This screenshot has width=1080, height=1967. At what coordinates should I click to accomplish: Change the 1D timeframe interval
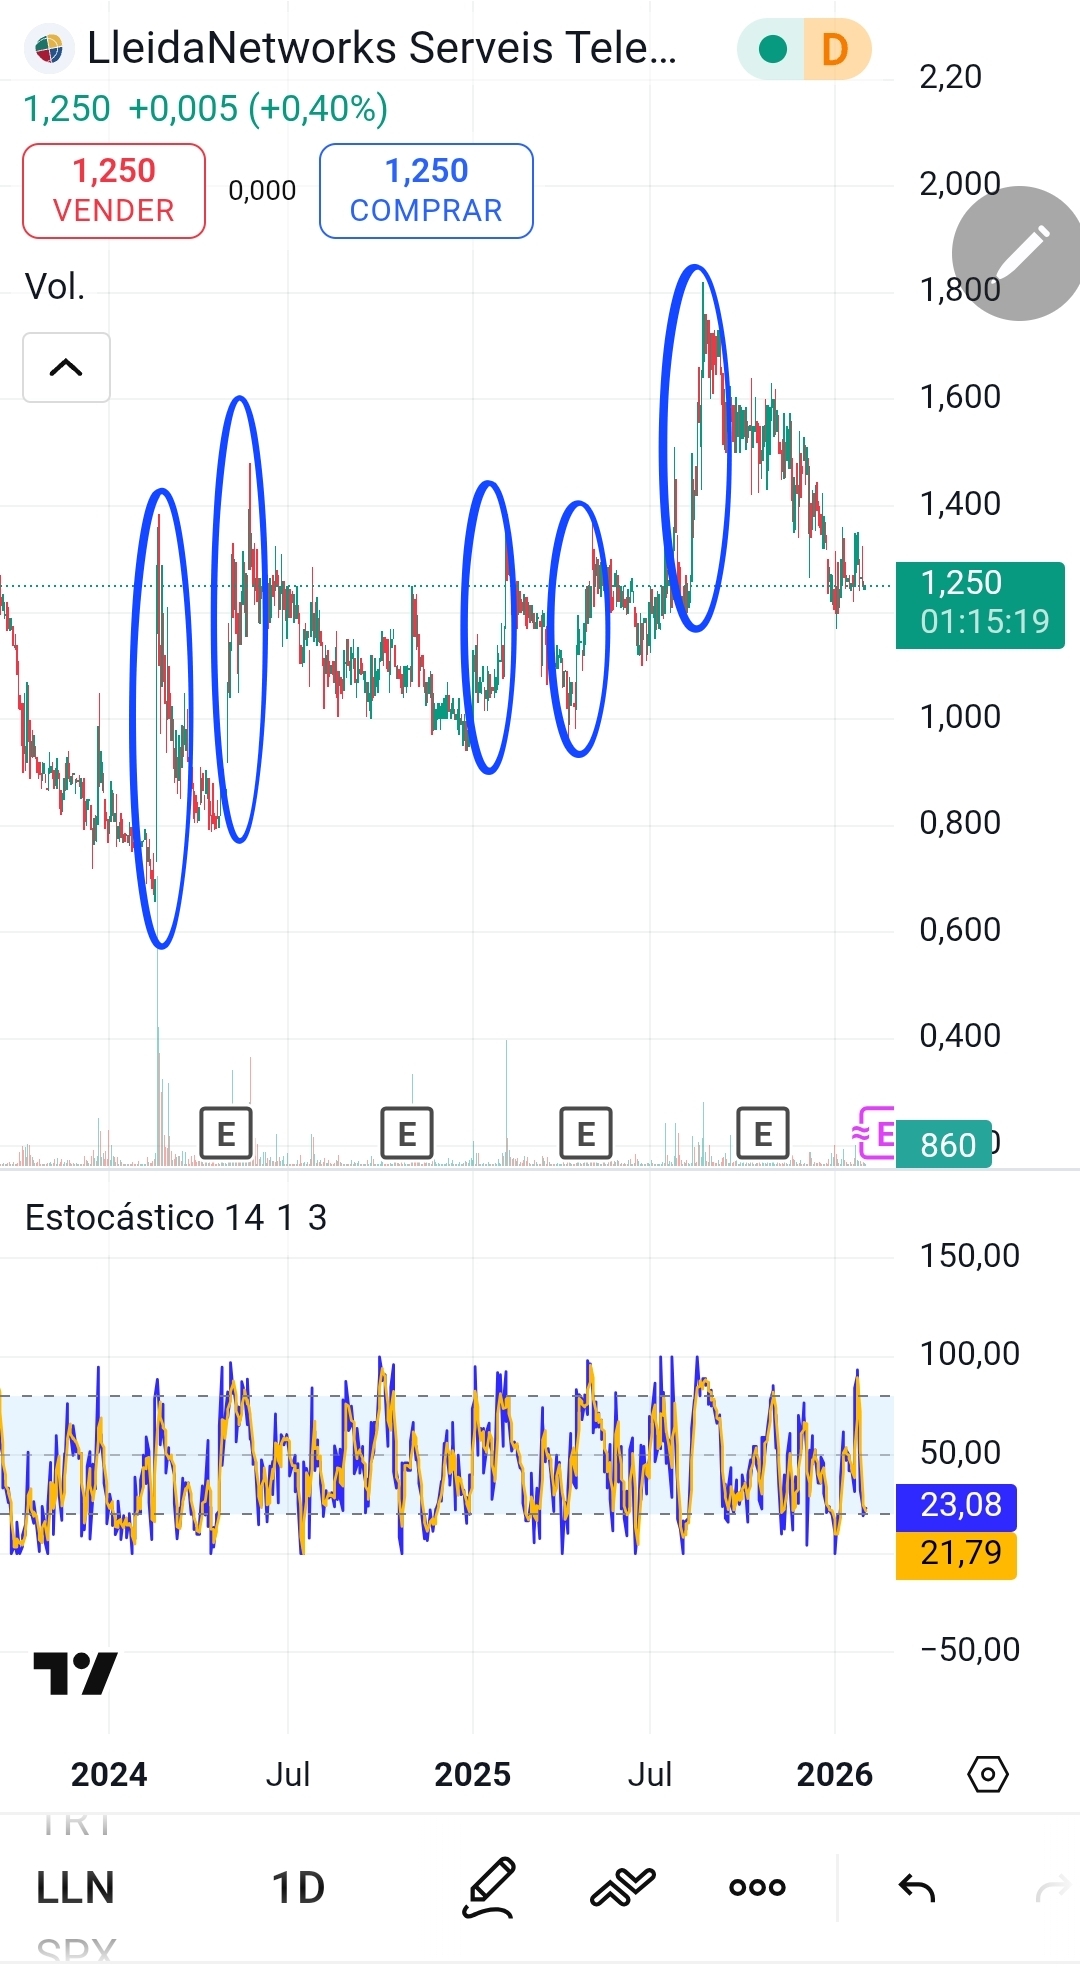pyautogui.click(x=298, y=1888)
